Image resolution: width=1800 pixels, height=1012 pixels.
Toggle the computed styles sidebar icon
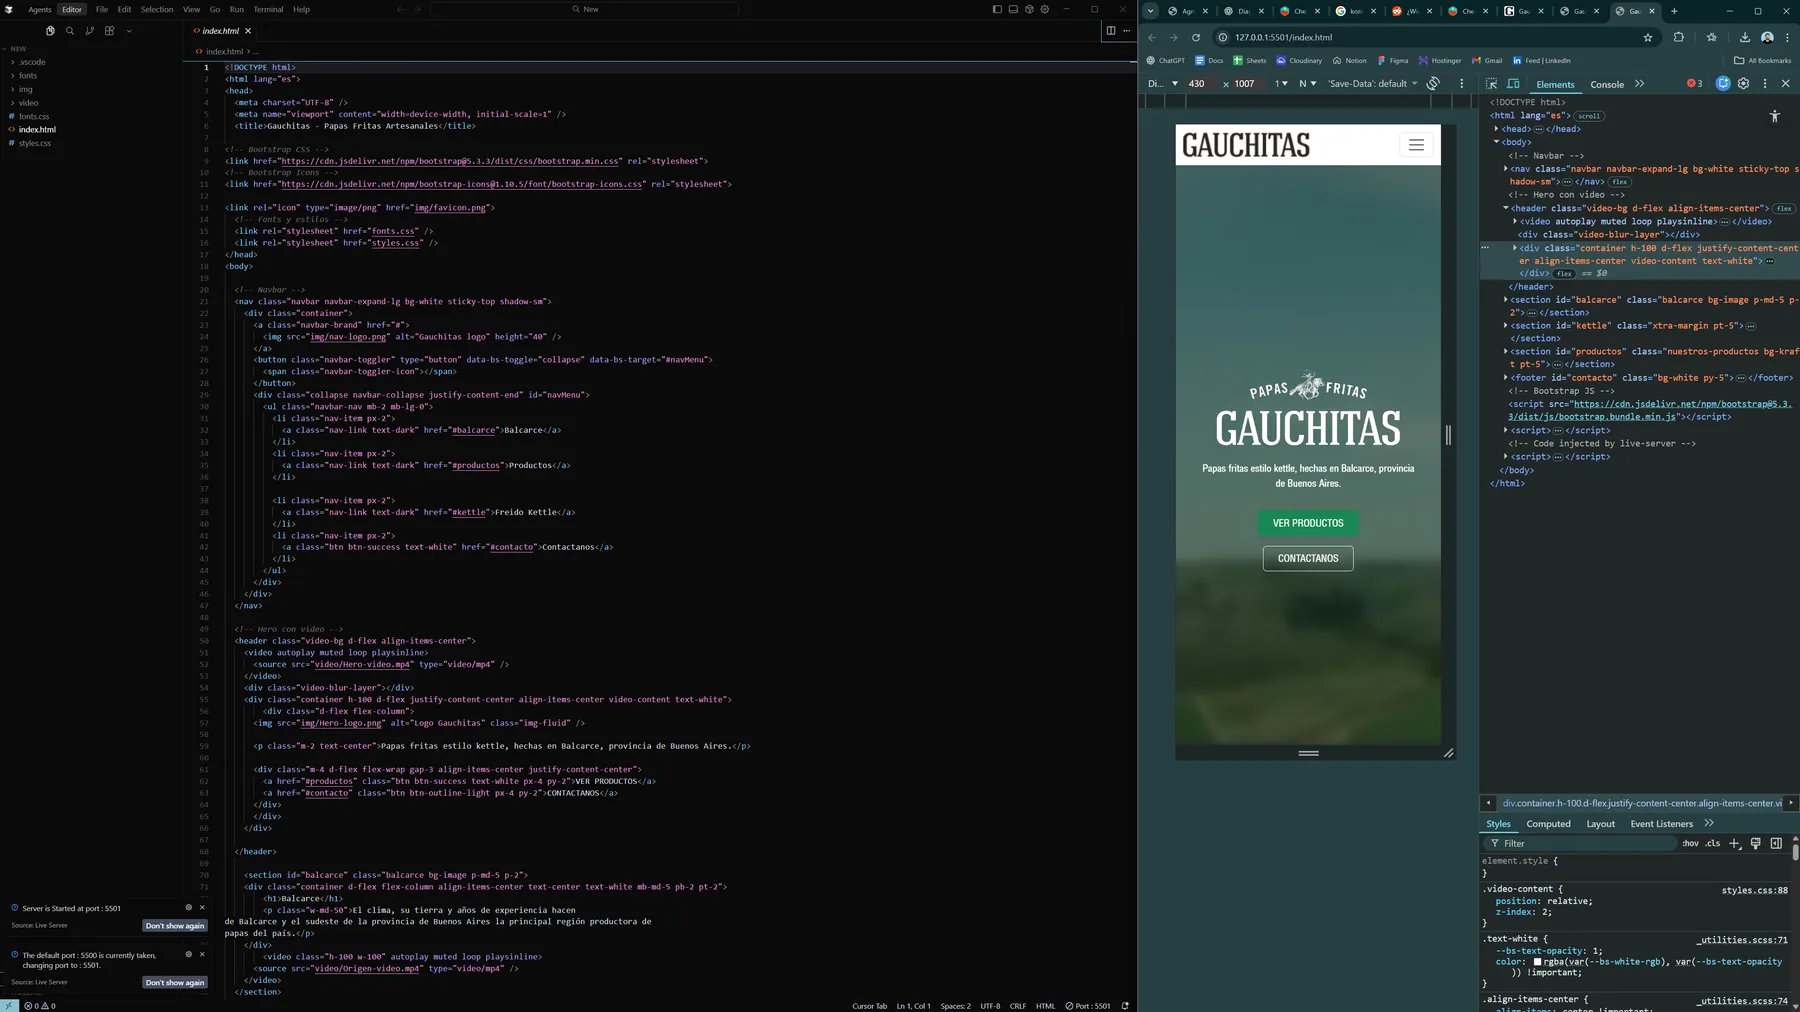[x=1777, y=843]
